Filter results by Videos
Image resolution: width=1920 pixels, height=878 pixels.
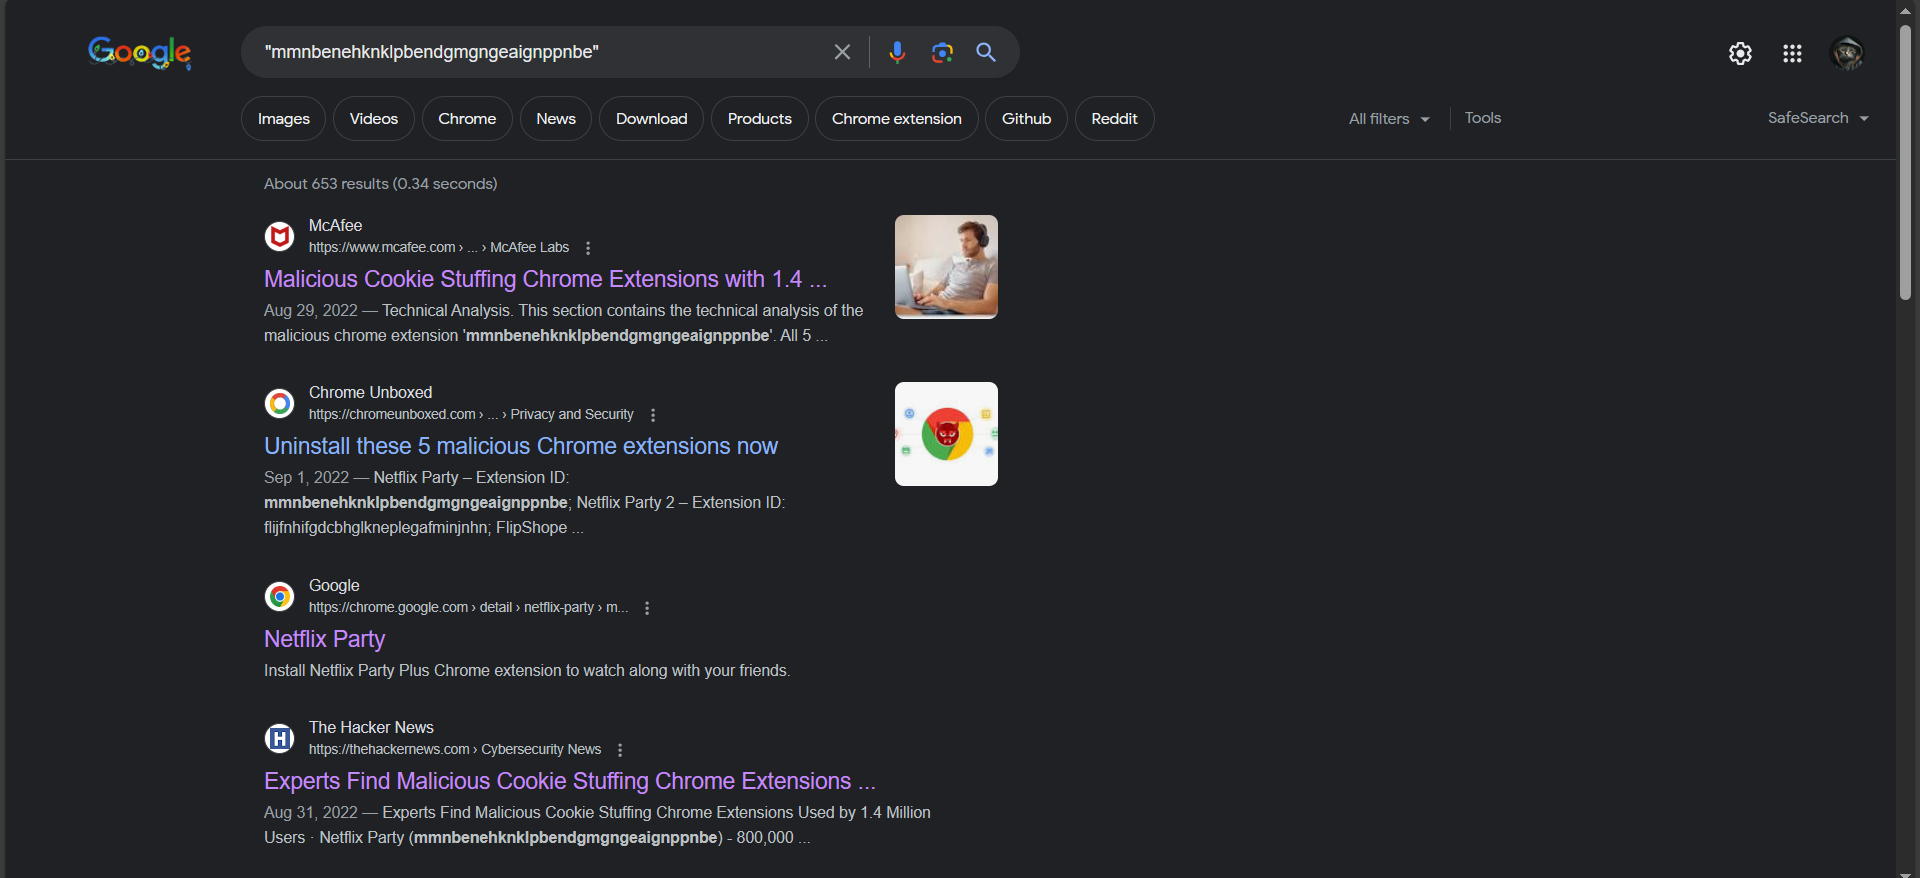[373, 119]
